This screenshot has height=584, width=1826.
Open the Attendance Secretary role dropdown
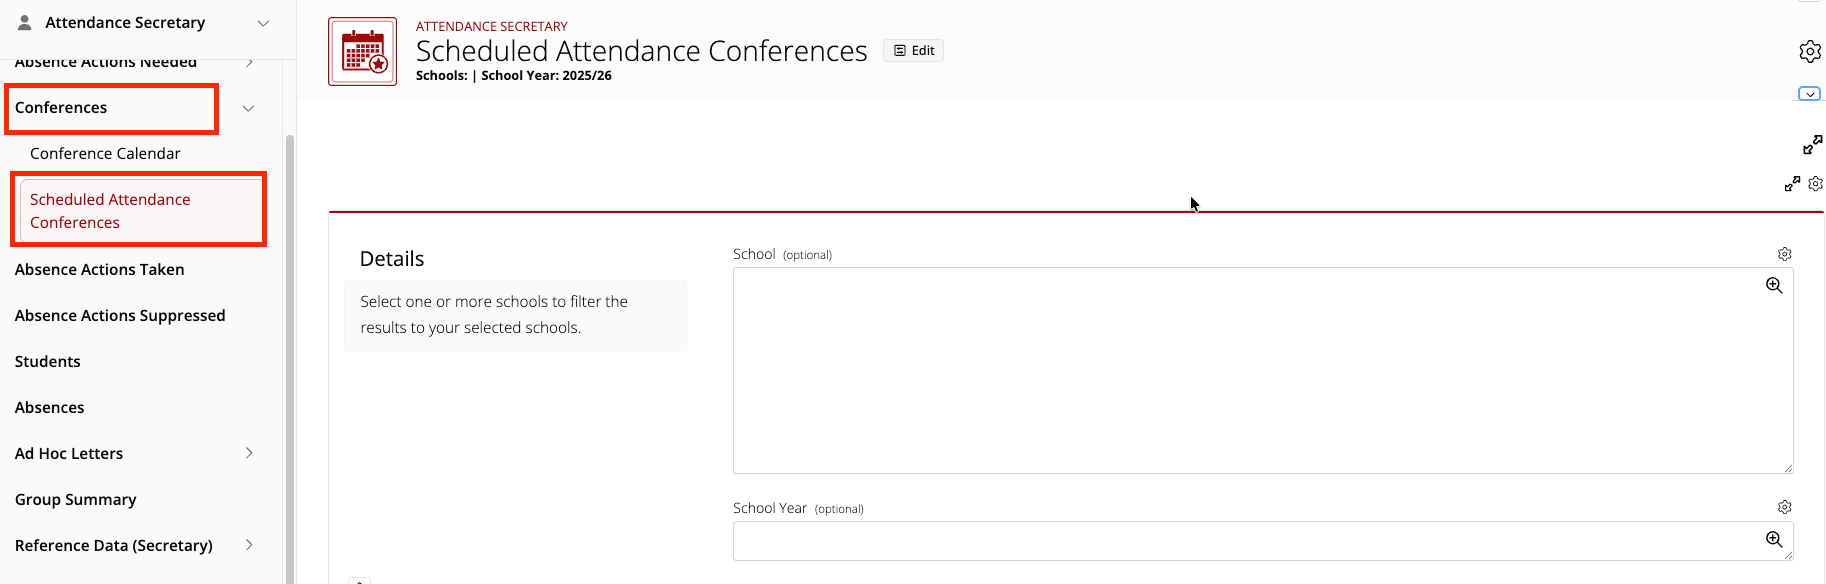(x=264, y=23)
